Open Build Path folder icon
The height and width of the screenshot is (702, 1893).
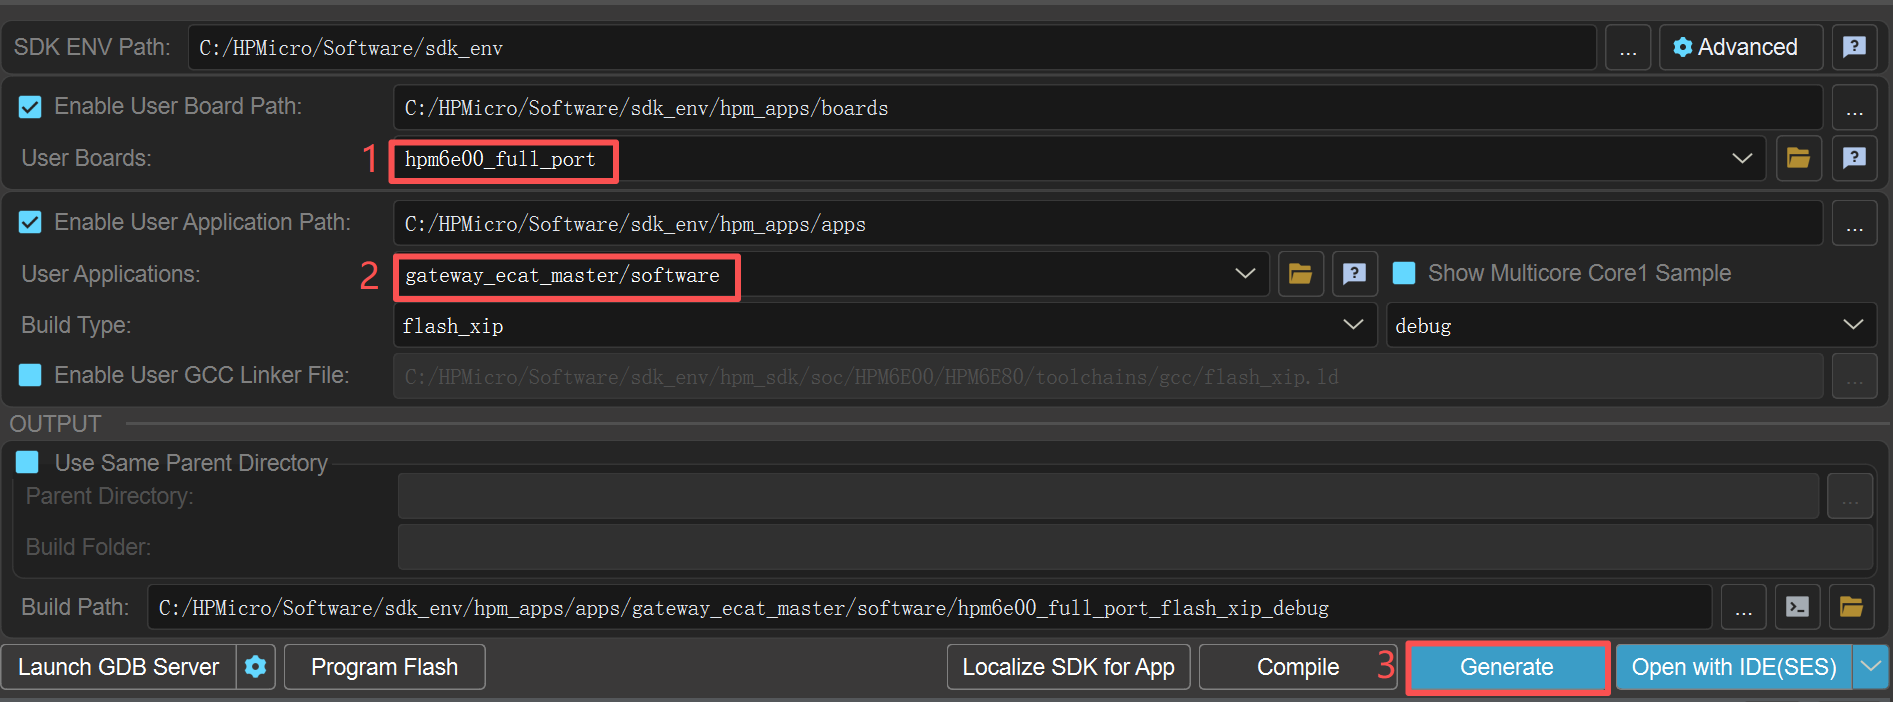1851,607
